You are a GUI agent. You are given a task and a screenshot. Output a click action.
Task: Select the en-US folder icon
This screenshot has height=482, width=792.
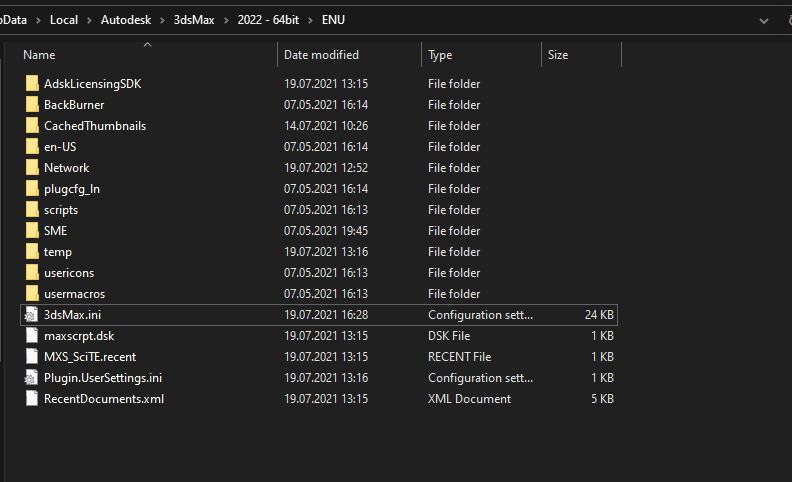32,147
